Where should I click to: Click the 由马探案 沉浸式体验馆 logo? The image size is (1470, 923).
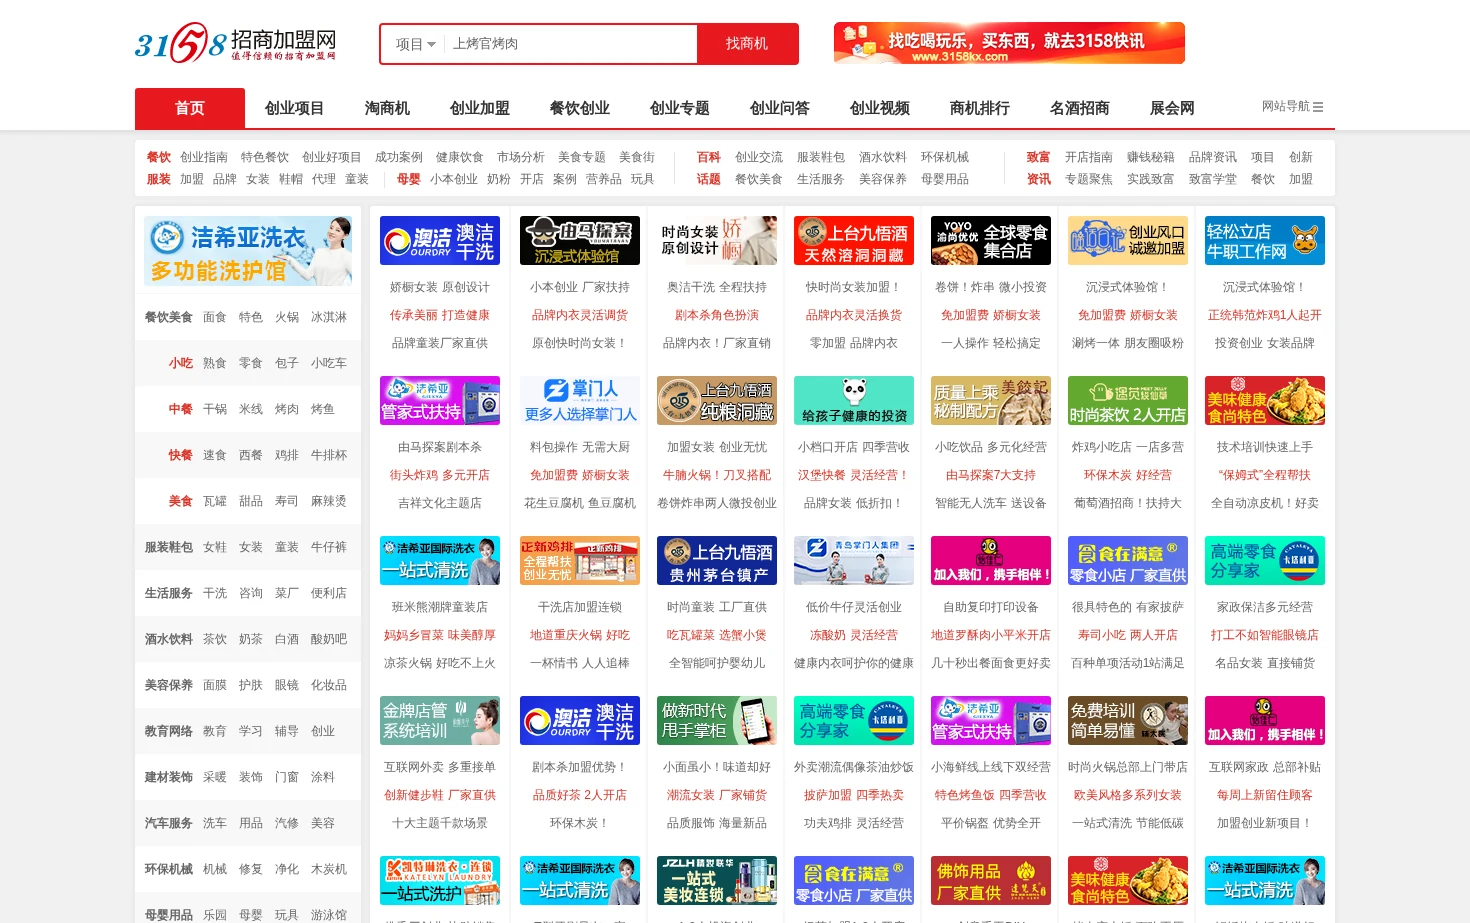(x=580, y=241)
